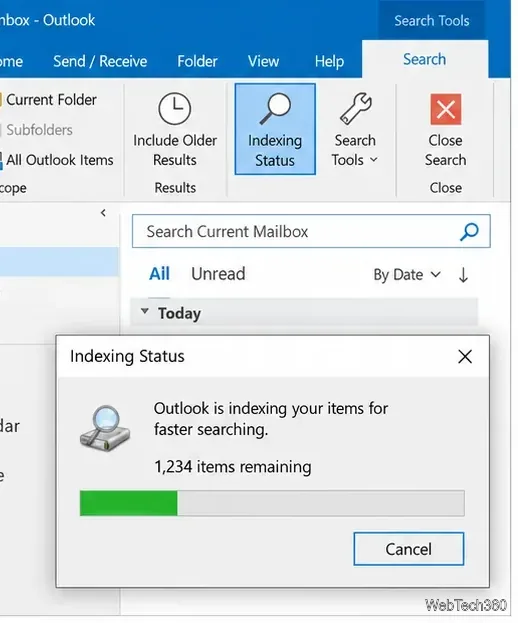Open the Folder ribbon tab
Viewport: 518px width, 623px height.
tap(197, 61)
